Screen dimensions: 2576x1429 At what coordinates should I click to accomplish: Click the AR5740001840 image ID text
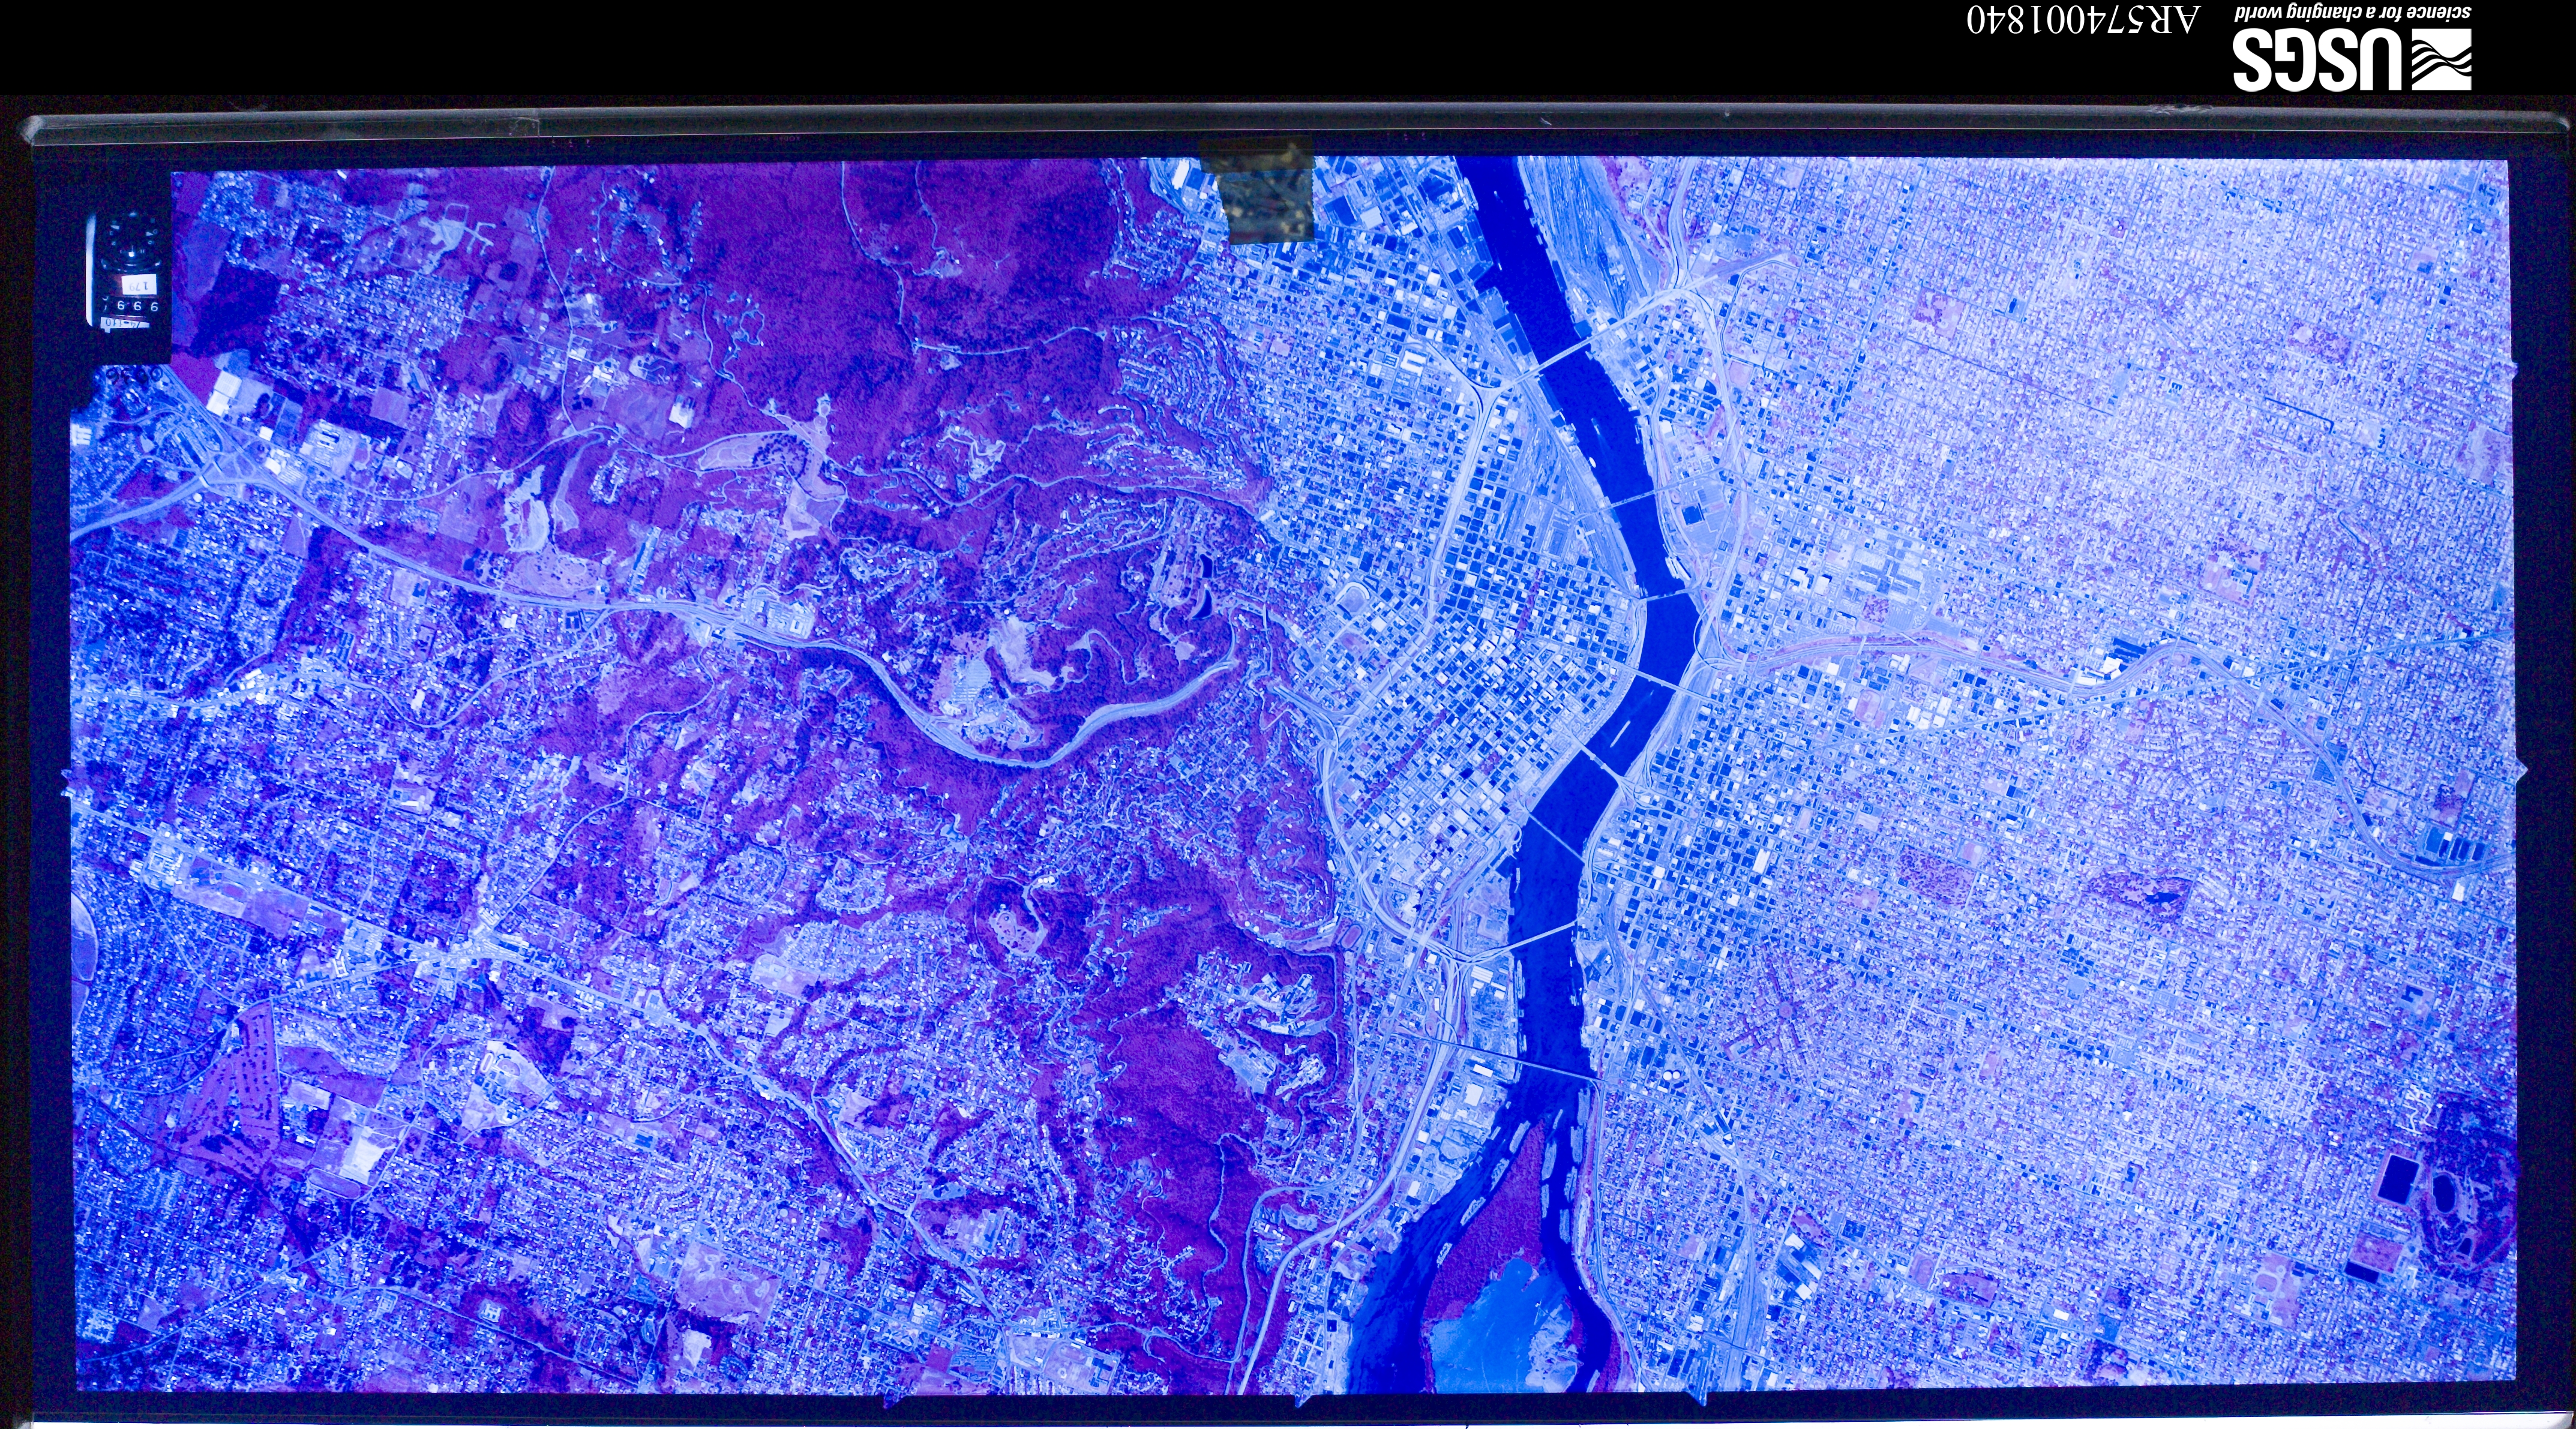coord(2083,19)
